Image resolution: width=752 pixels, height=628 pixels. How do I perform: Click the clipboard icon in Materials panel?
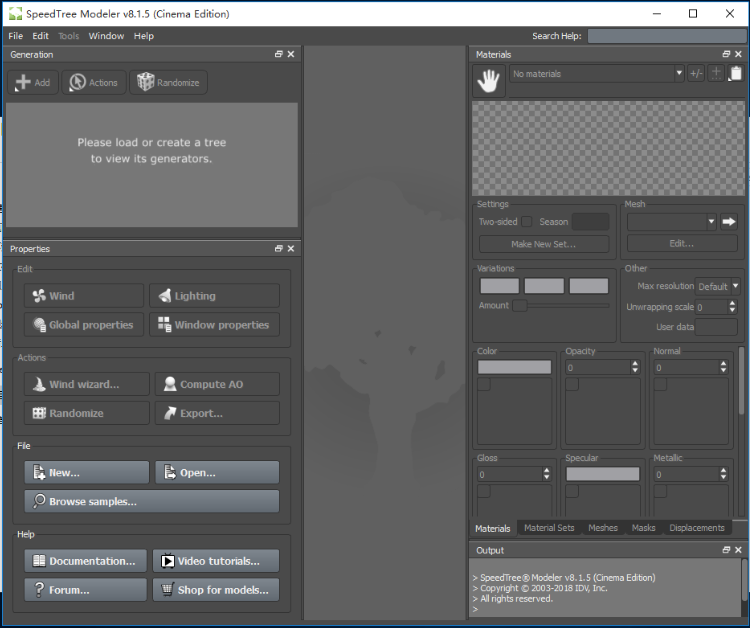[736, 74]
